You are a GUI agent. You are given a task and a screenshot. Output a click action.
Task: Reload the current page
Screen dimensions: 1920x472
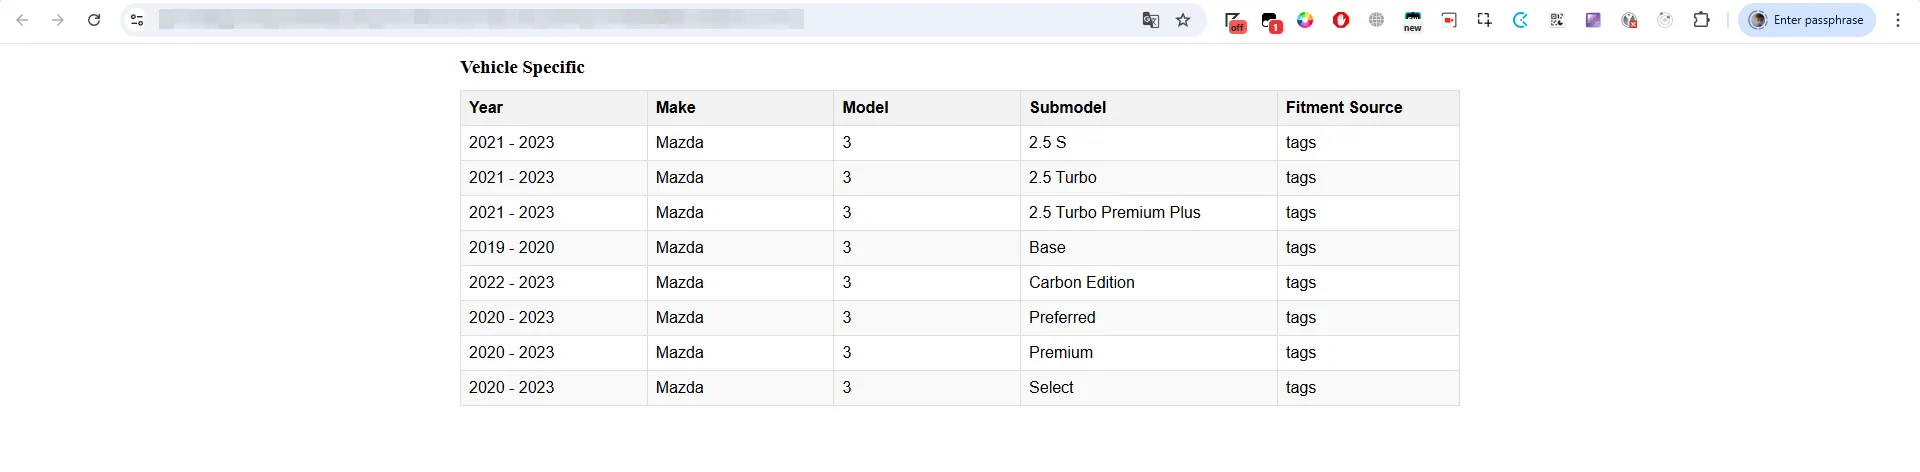coord(94,20)
